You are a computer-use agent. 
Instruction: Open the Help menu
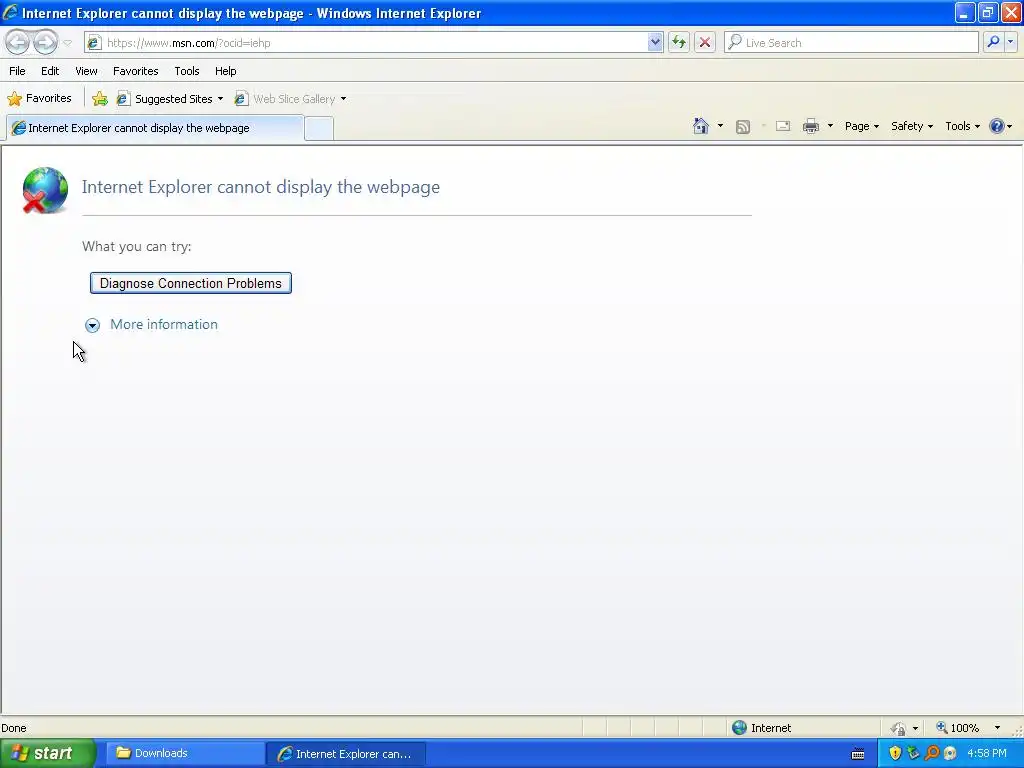pos(225,71)
